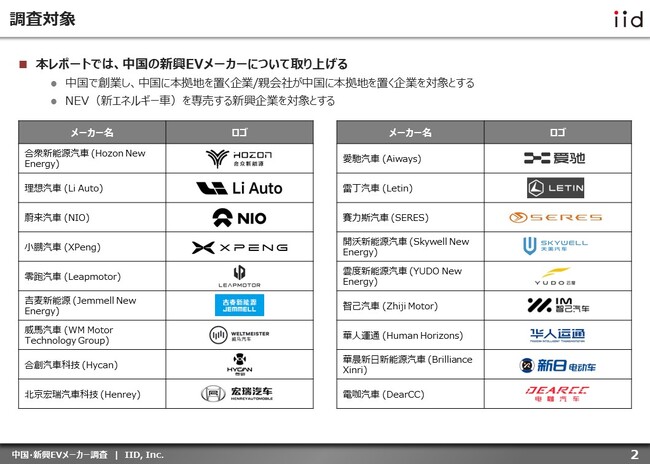
Task: Select the red DearCC logo
Action: [x=556, y=393]
